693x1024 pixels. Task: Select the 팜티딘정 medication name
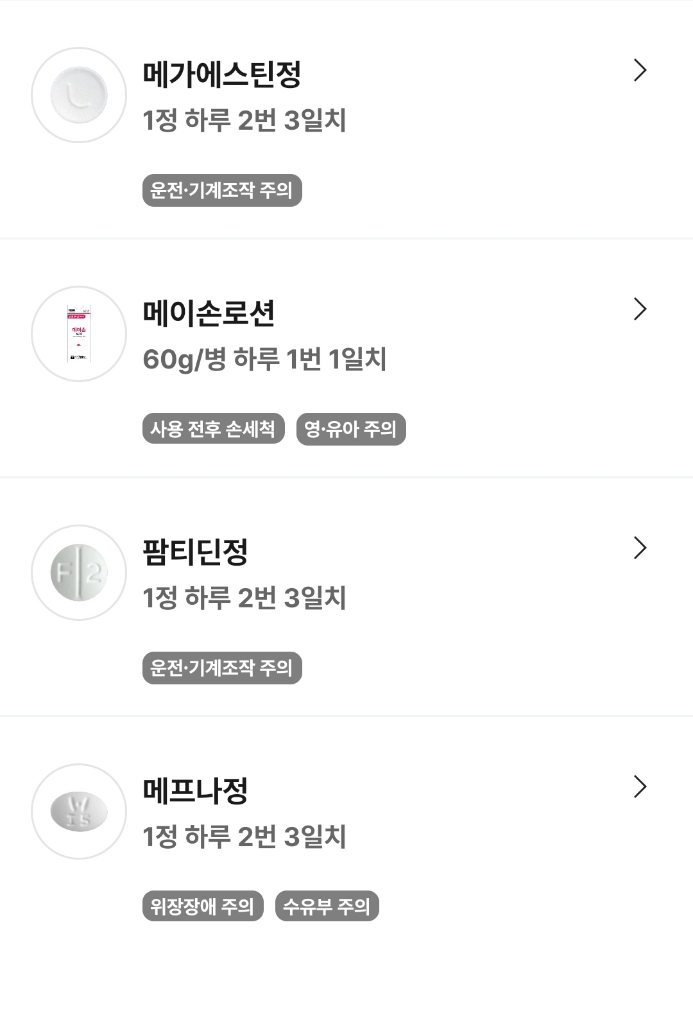coord(196,552)
